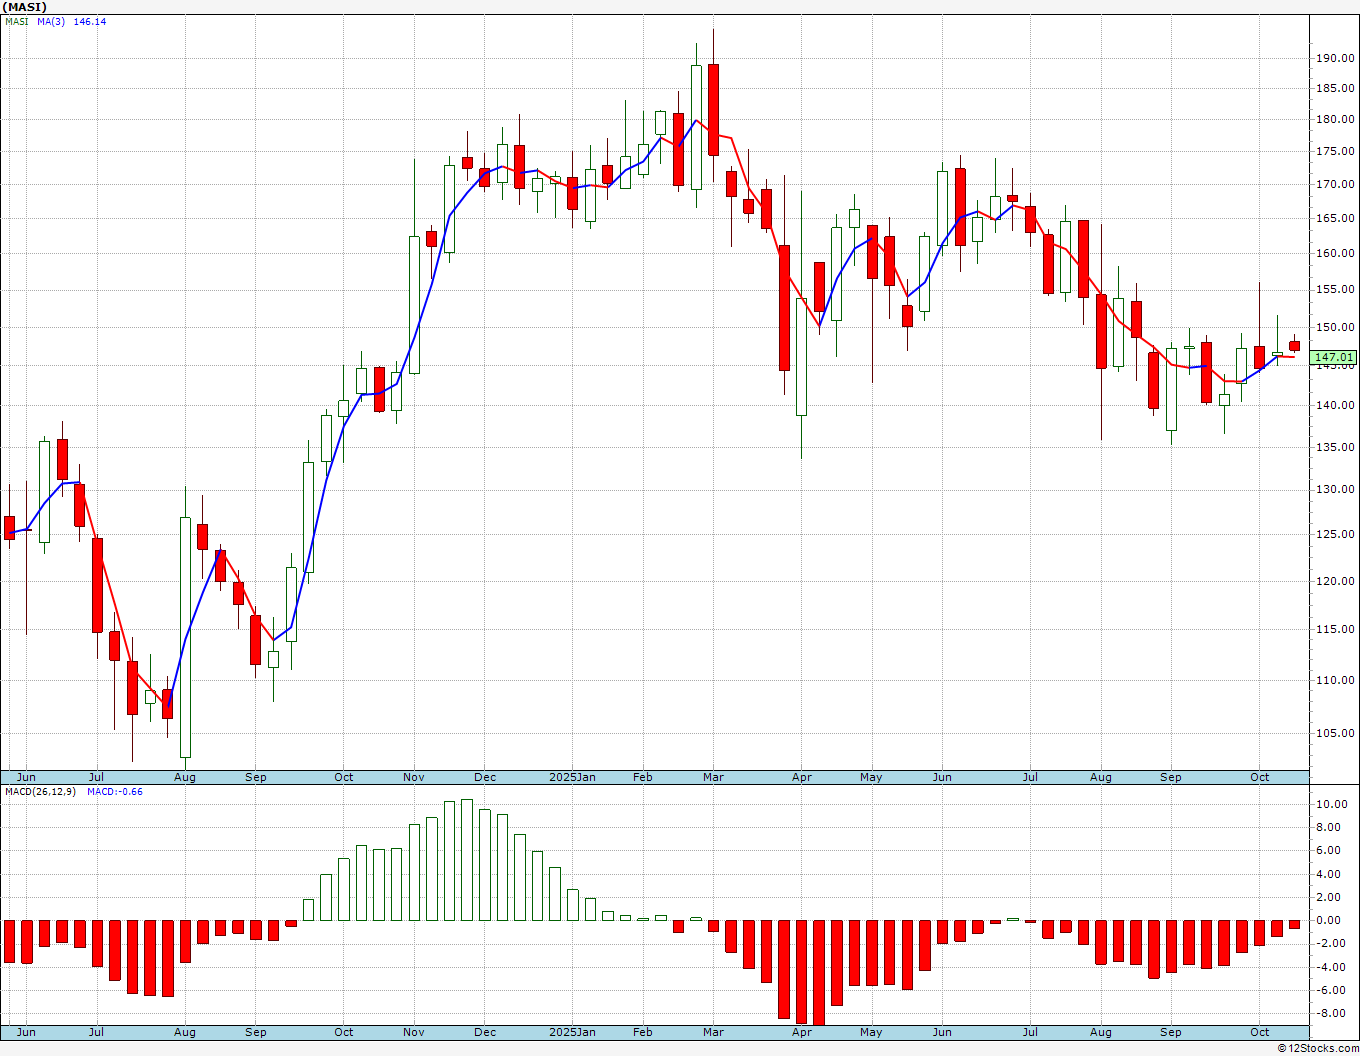
Task: Click May on the price chart's time axis
Action: coord(871,777)
